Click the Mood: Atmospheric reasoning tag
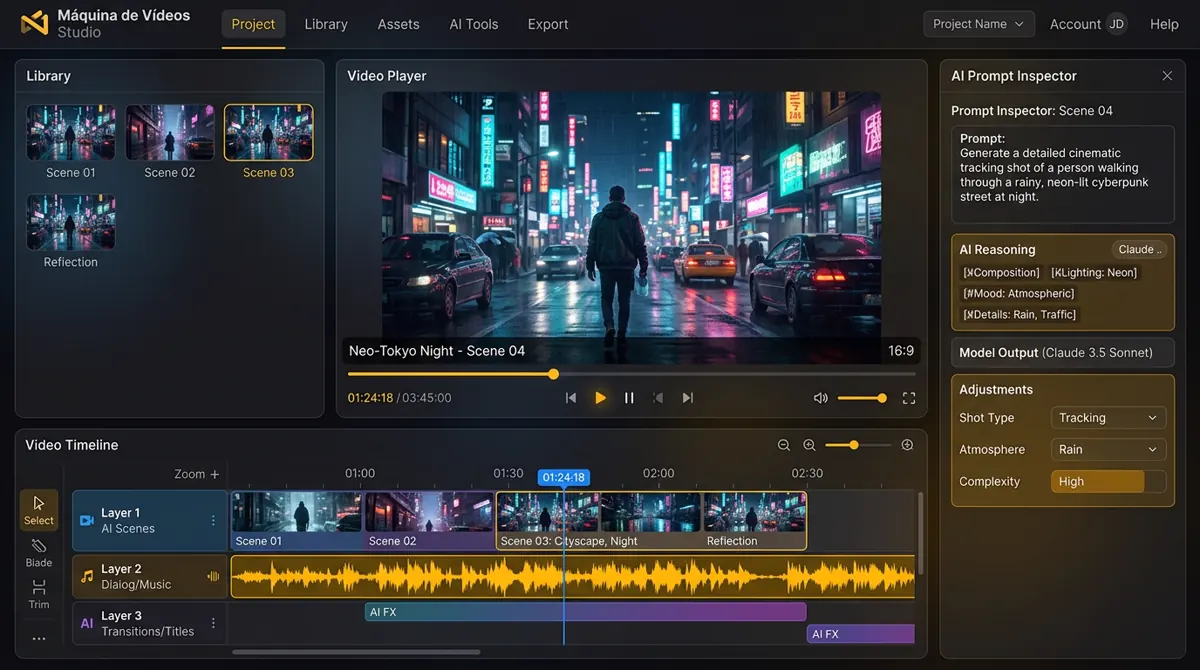1200x670 pixels. click(x=1018, y=293)
